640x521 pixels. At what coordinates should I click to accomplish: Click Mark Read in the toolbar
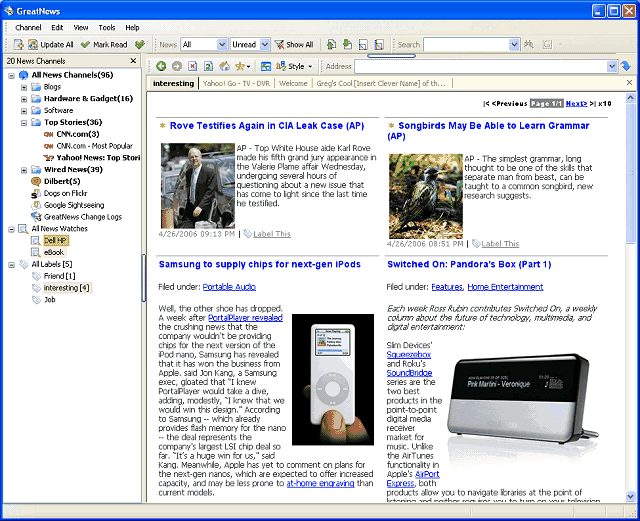pyautogui.click(x=104, y=45)
